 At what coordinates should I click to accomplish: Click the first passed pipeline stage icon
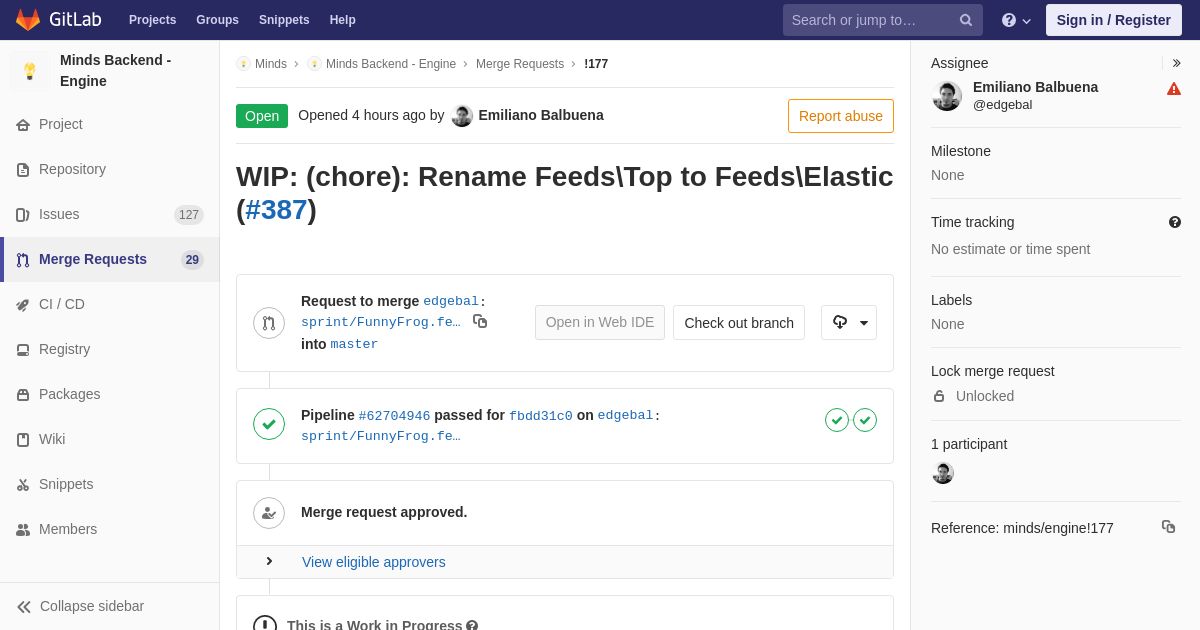point(837,420)
